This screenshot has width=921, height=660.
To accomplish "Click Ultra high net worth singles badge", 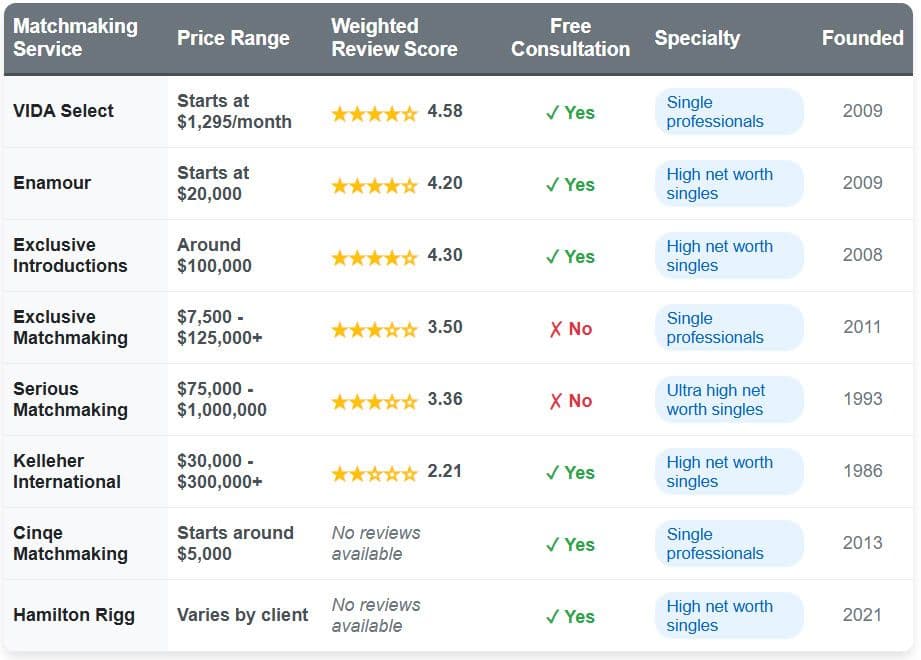I will tap(728, 400).
